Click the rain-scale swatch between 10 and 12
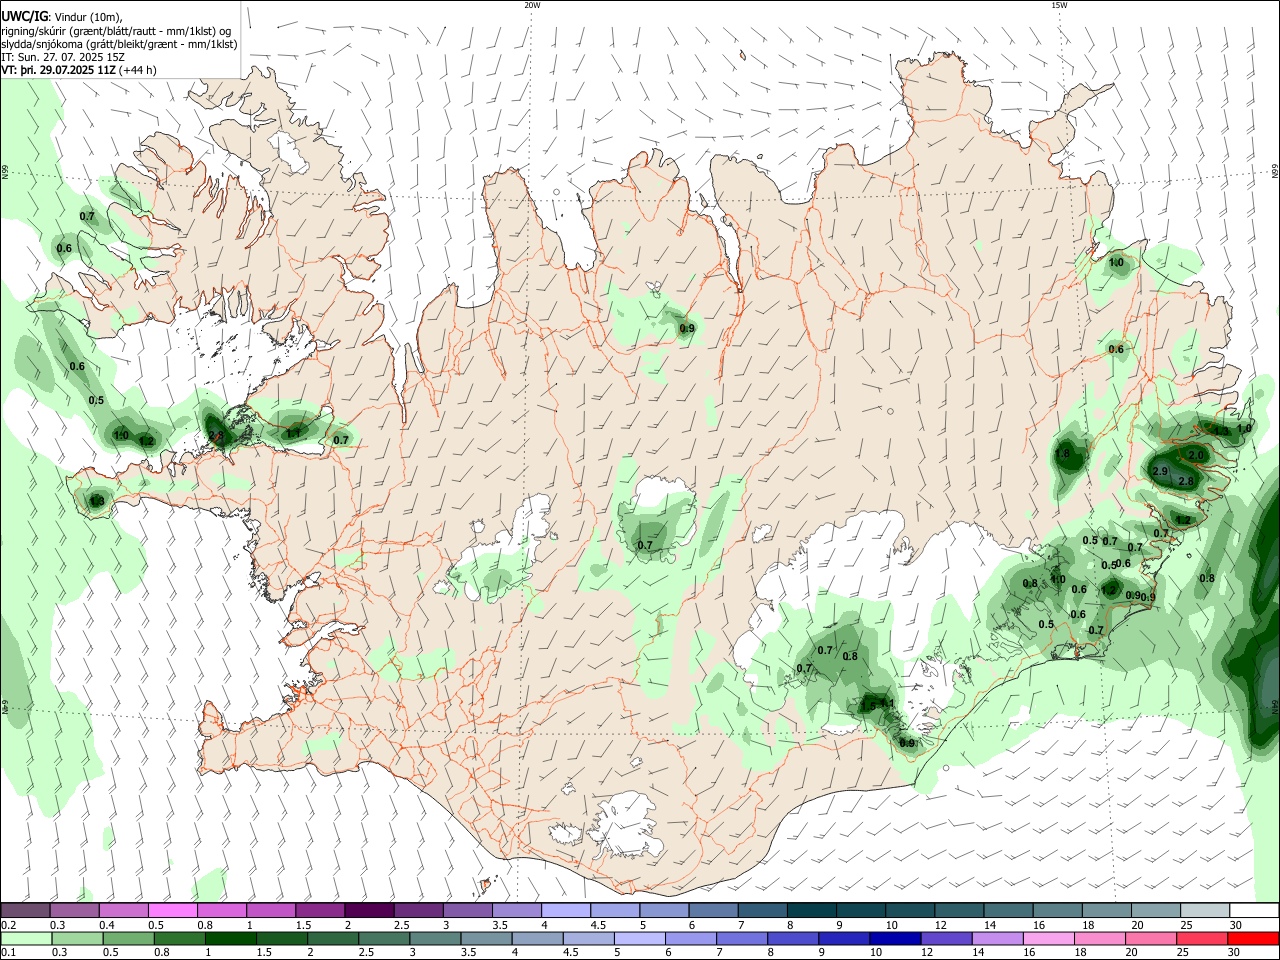The height and width of the screenshot is (960, 1280). [895, 938]
